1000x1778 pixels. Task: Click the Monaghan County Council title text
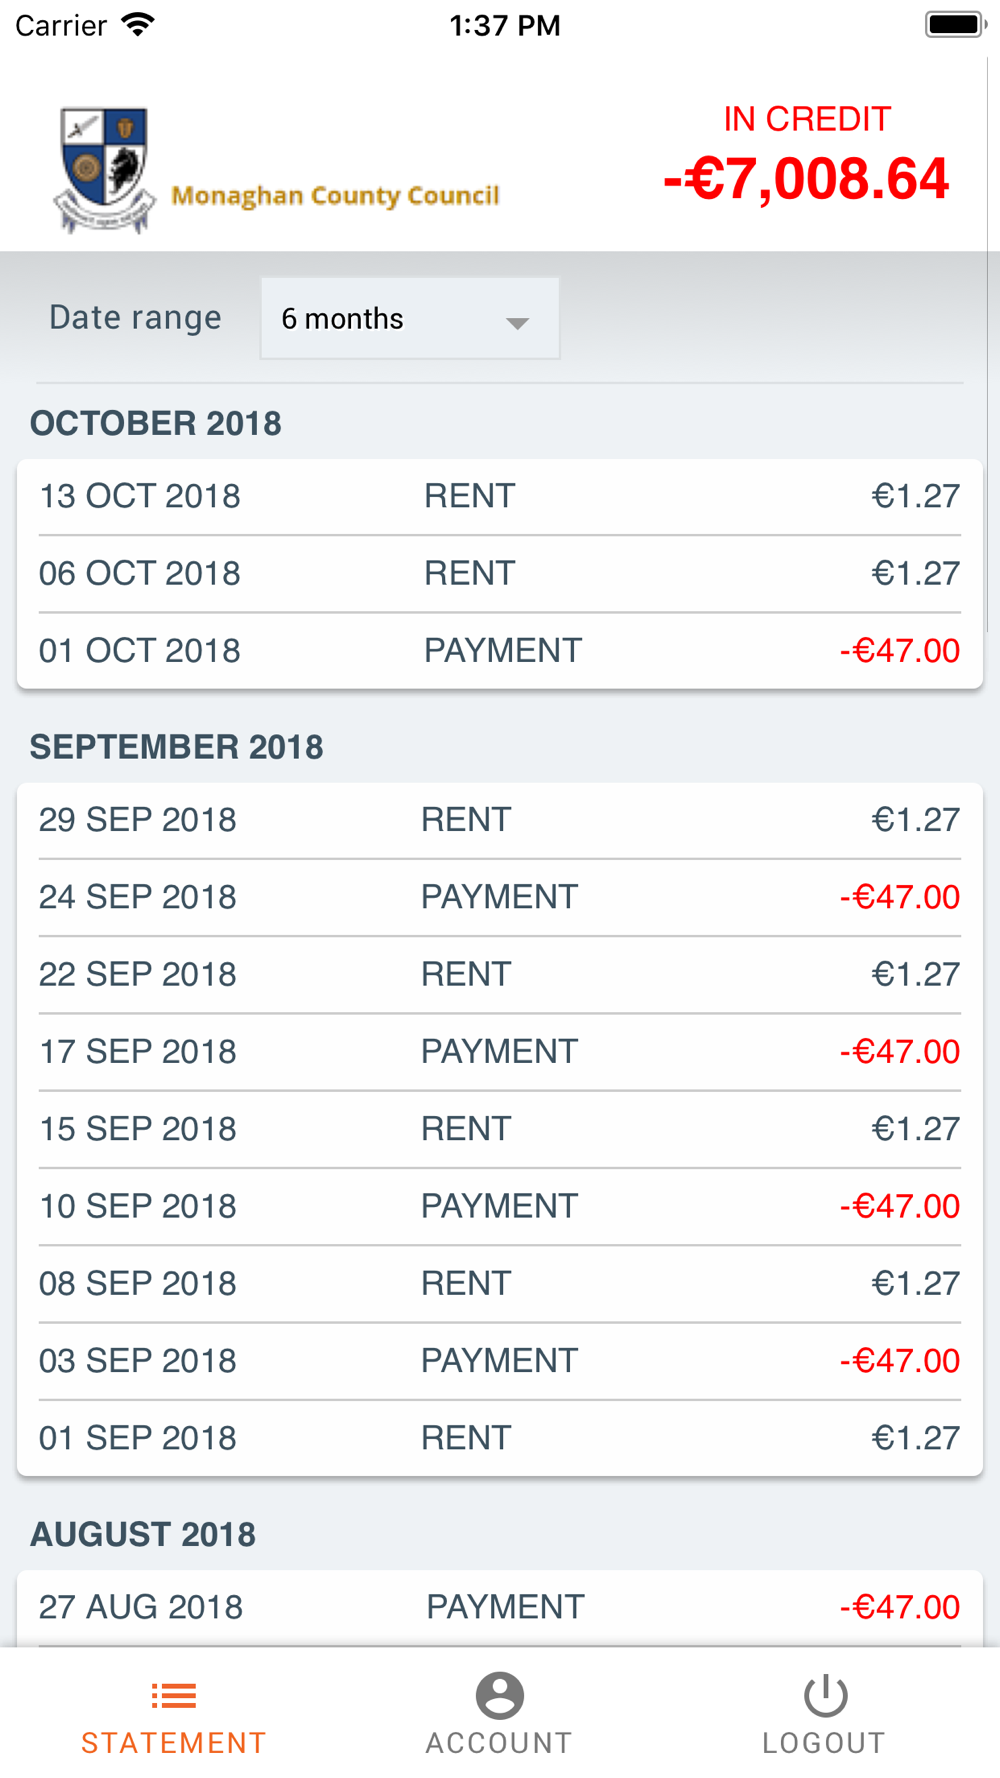(x=335, y=196)
